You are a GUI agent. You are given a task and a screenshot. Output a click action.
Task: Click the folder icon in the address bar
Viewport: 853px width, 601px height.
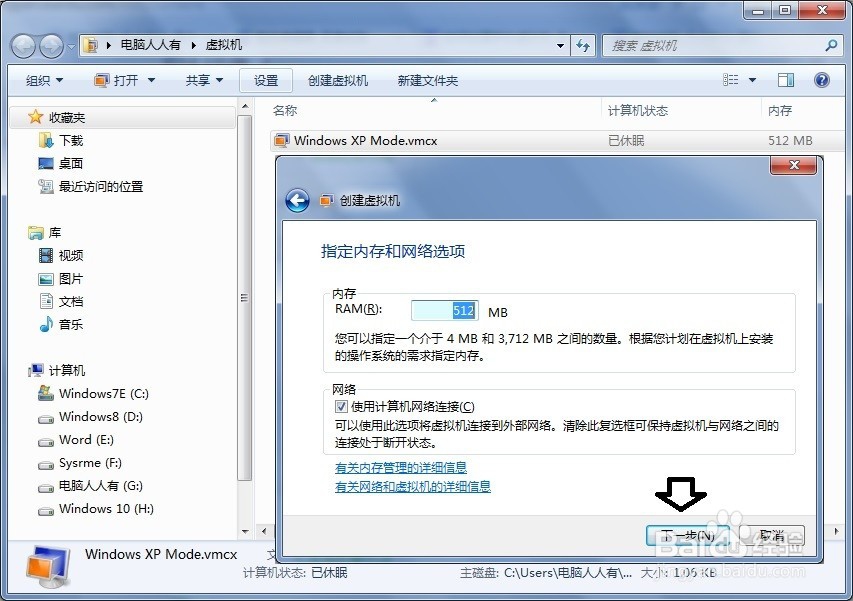[91, 45]
